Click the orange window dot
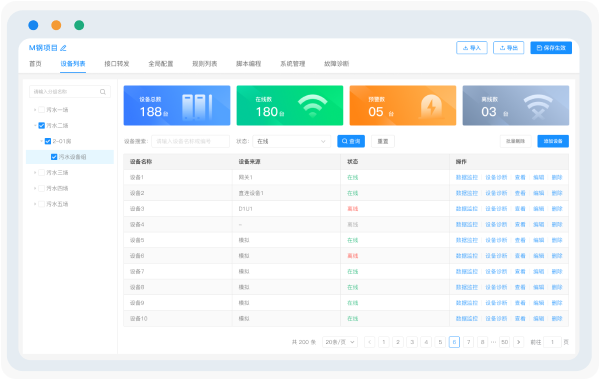This screenshot has height=380, width=600. 56,25
